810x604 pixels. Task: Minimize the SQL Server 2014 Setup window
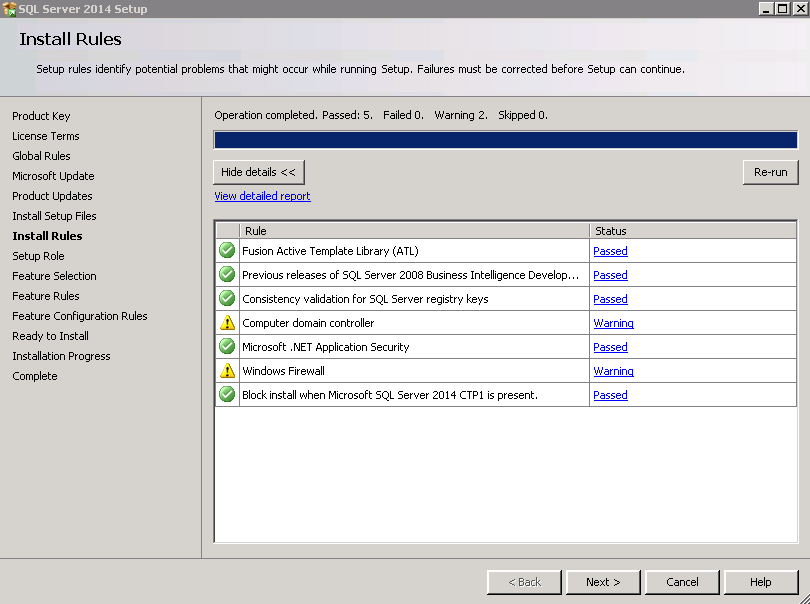pos(767,9)
